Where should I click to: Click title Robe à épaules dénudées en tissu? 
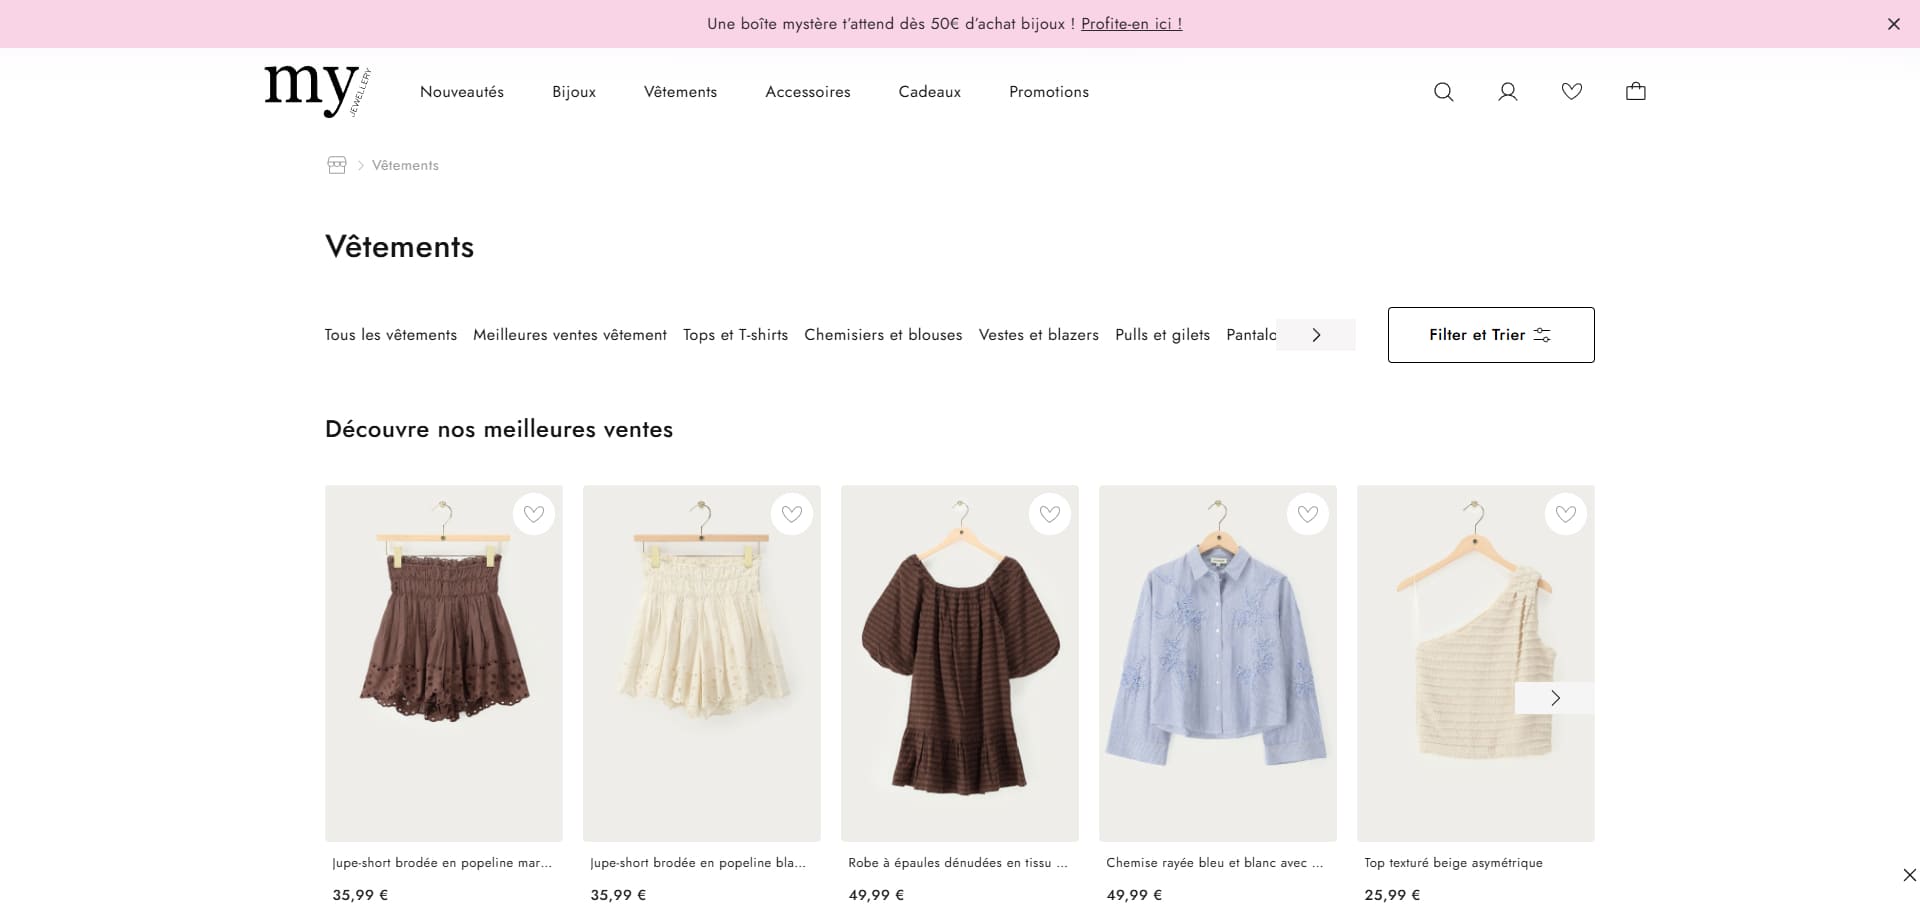pos(958,863)
